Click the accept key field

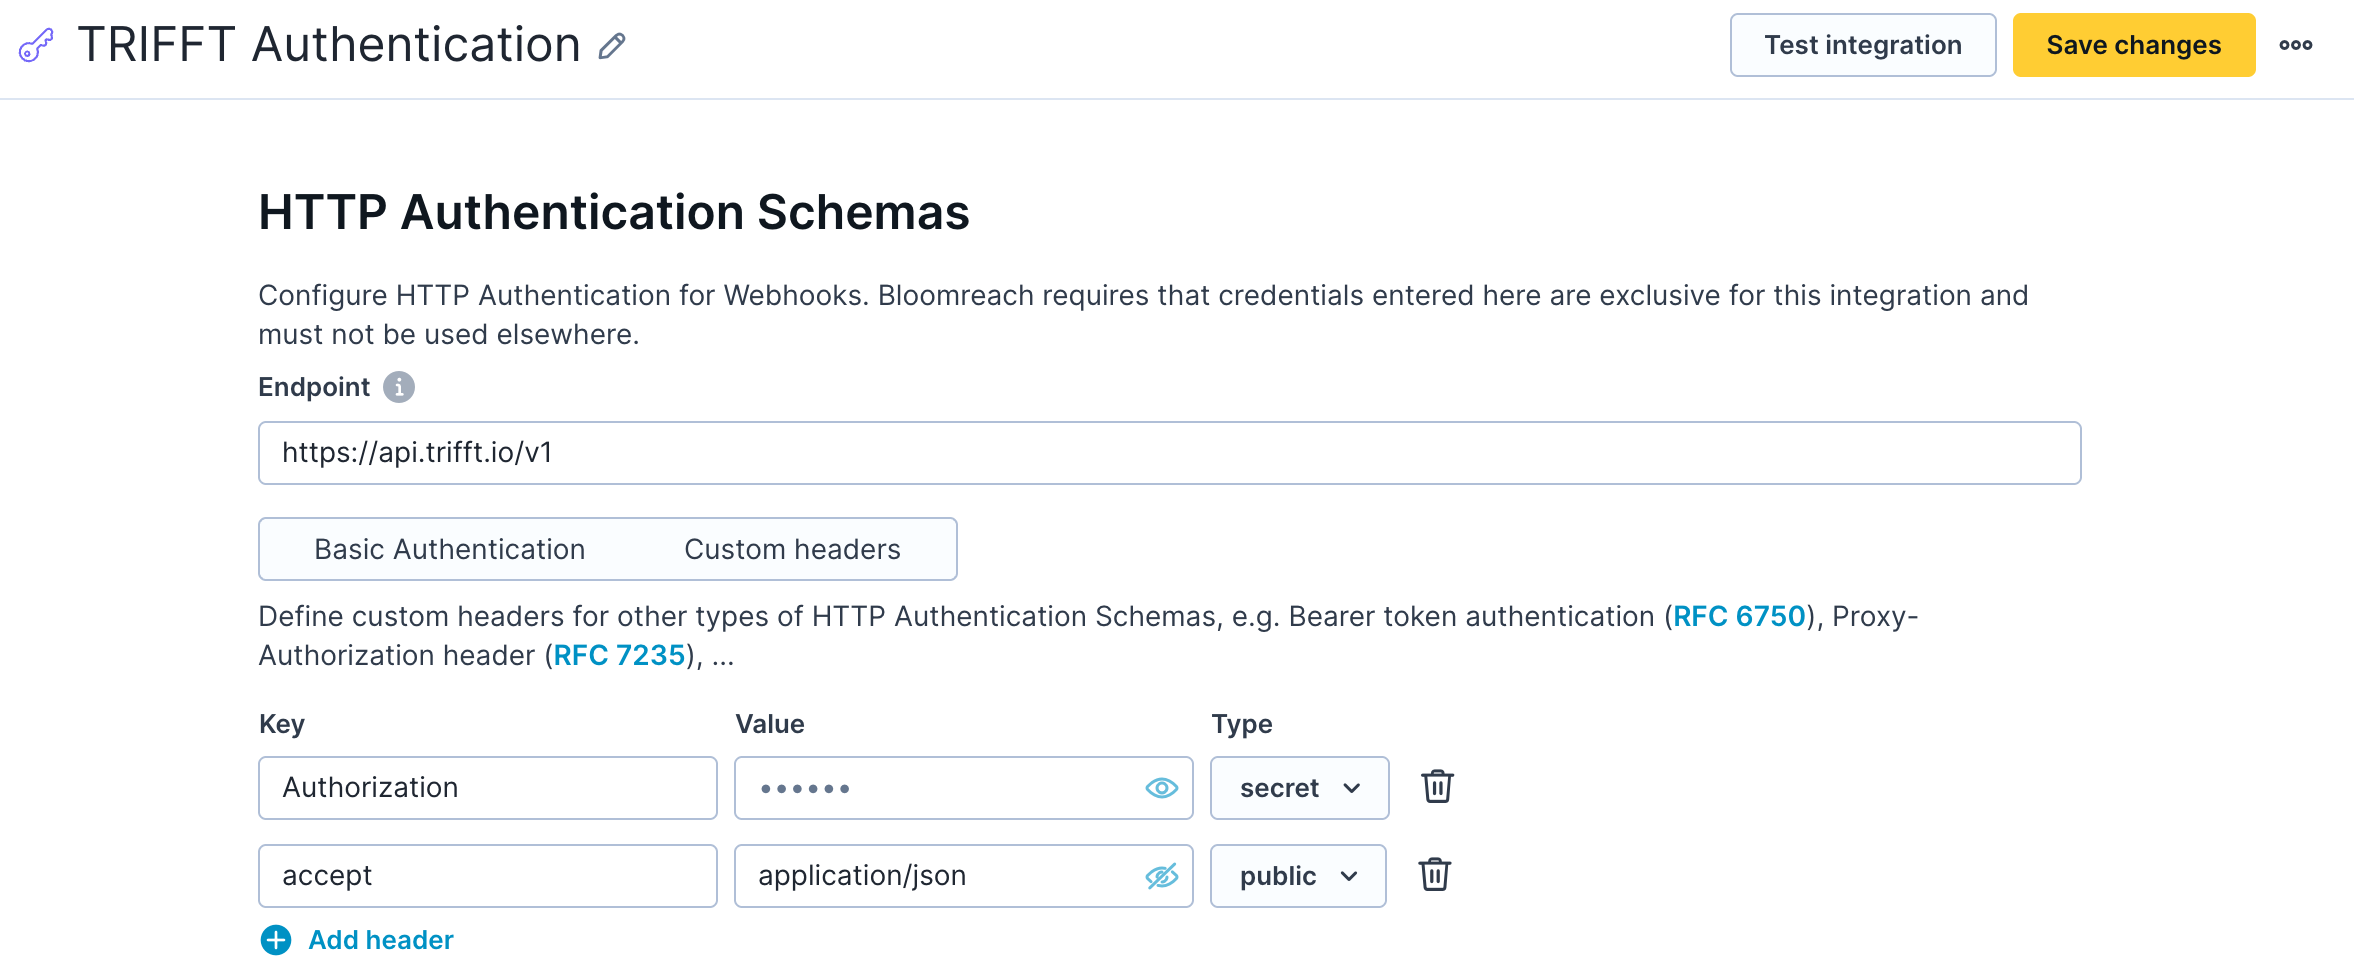click(x=488, y=876)
